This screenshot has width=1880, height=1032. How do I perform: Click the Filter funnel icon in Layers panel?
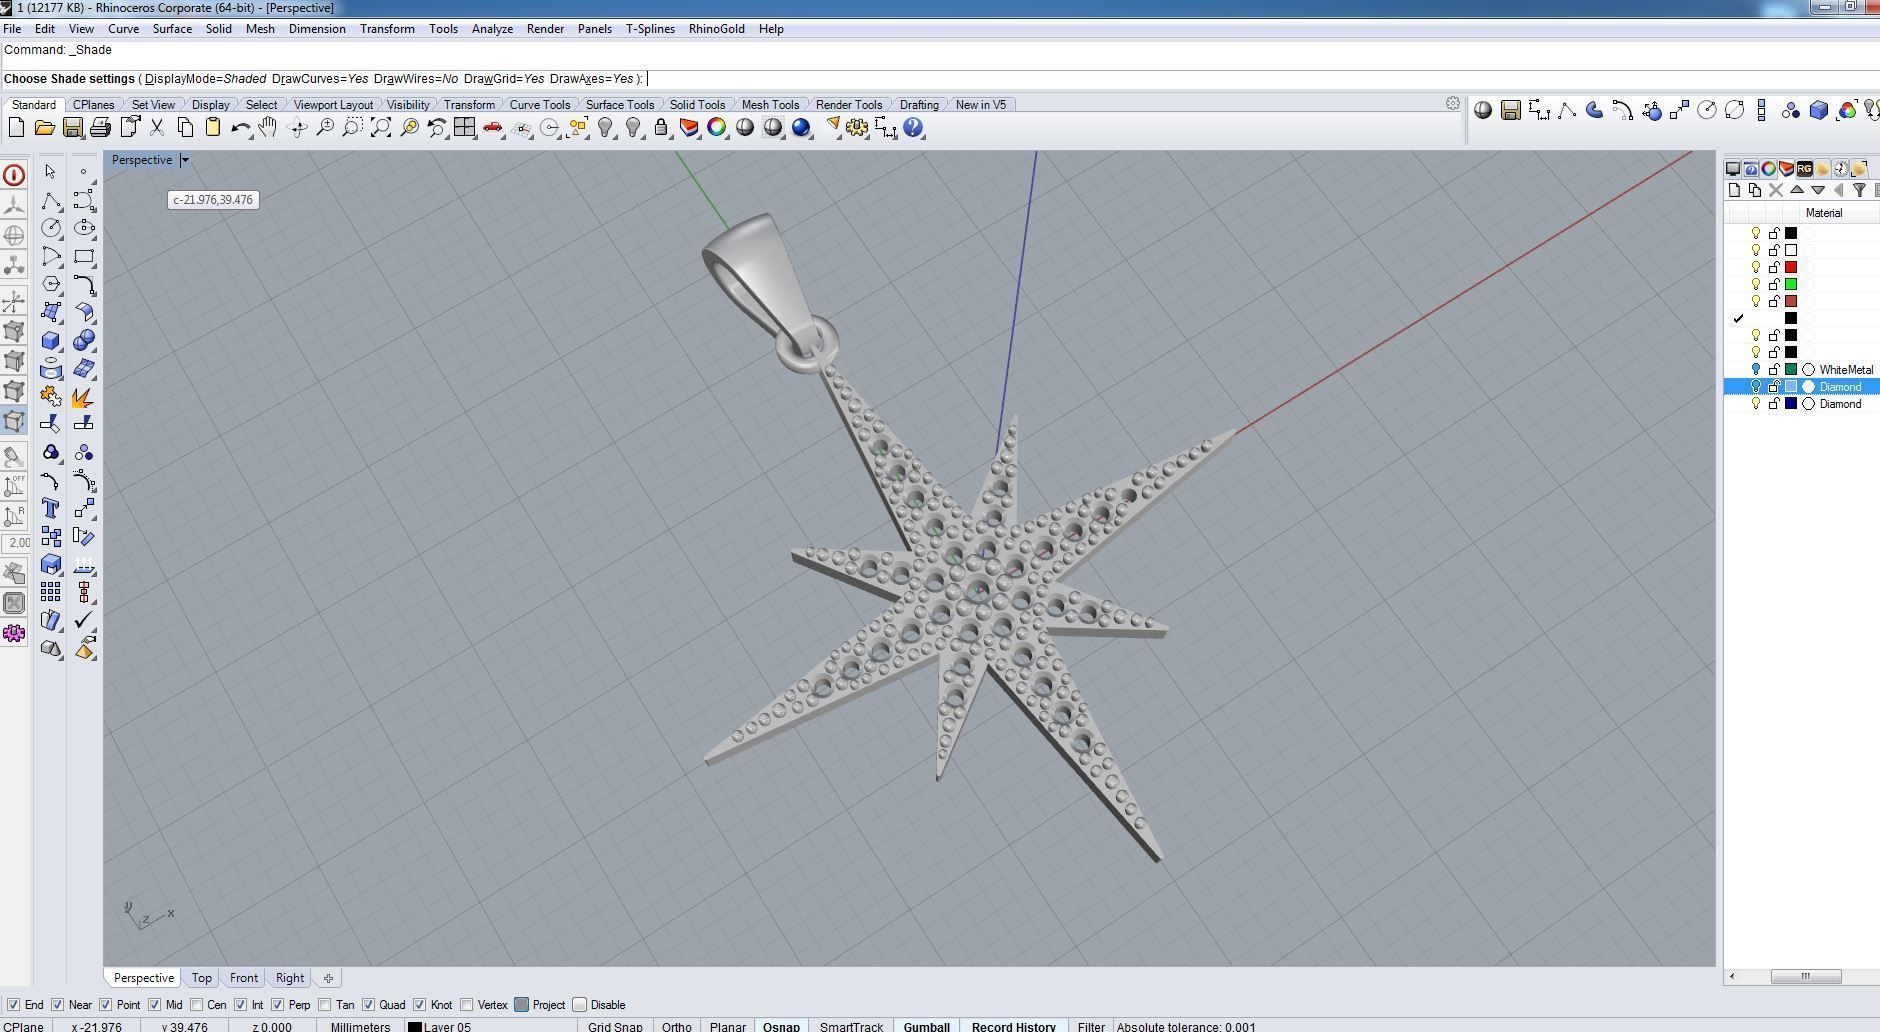click(1859, 190)
